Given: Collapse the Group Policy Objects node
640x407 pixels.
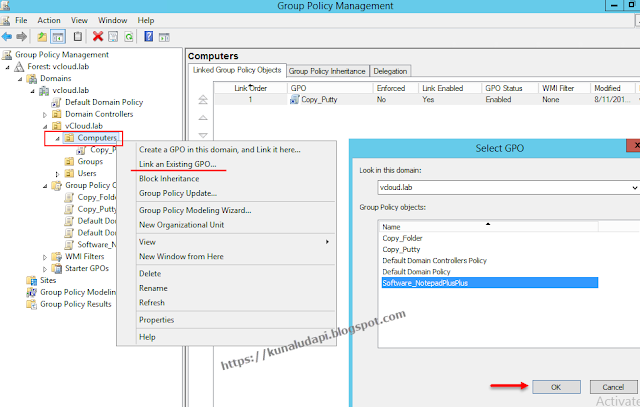Looking at the screenshot, I should pos(45,186).
